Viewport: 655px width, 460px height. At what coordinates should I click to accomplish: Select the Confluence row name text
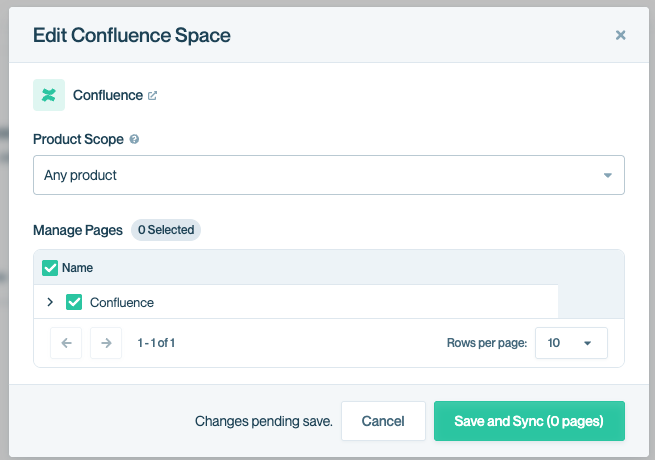click(122, 302)
